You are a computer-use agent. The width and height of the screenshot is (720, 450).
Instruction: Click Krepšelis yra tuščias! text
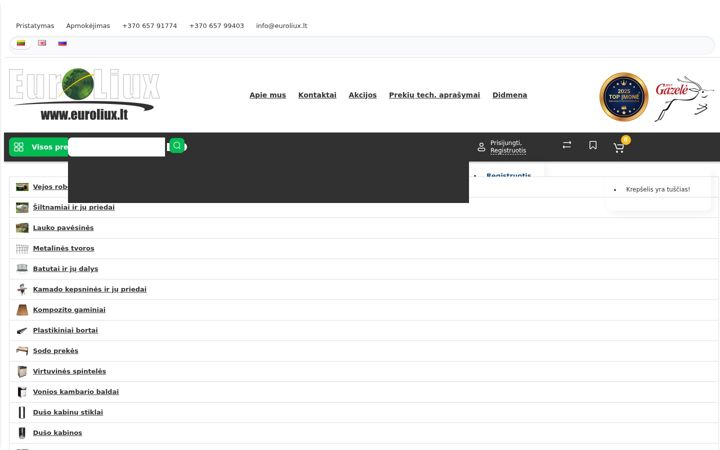tap(658, 189)
